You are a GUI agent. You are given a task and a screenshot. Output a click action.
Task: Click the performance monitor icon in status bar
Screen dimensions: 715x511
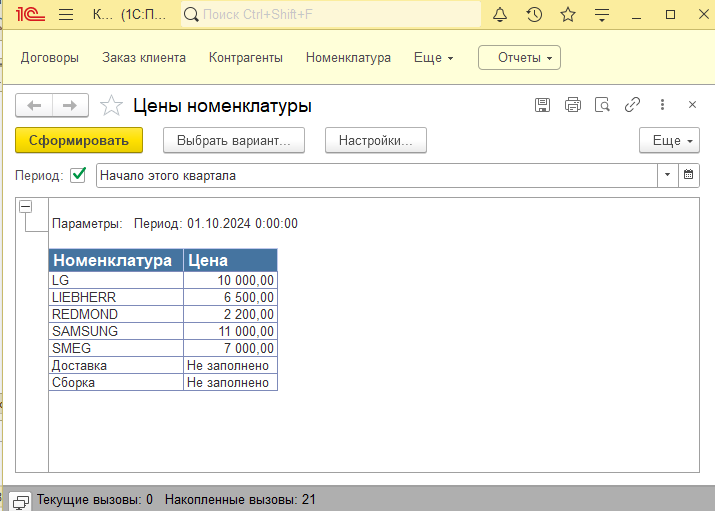(x=20, y=502)
